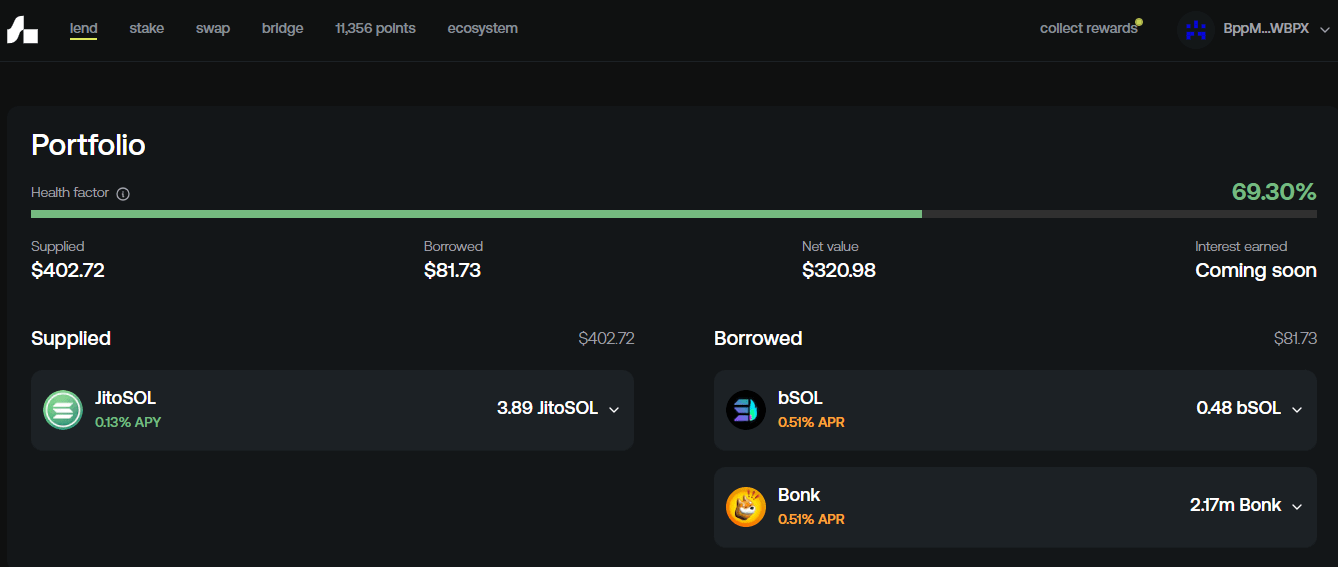Click the Net value label
Image resolution: width=1338 pixels, height=567 pixels.
point(830,246)
